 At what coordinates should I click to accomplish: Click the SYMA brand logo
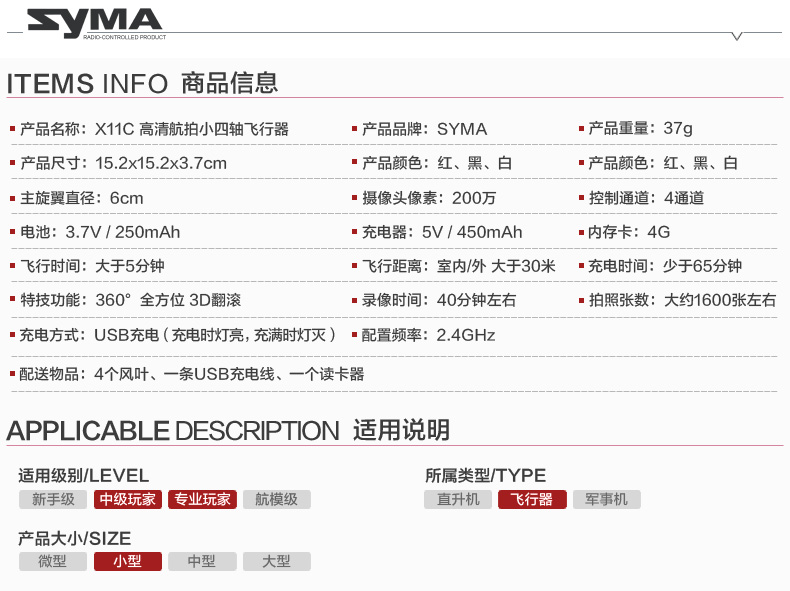click(95, 22)
